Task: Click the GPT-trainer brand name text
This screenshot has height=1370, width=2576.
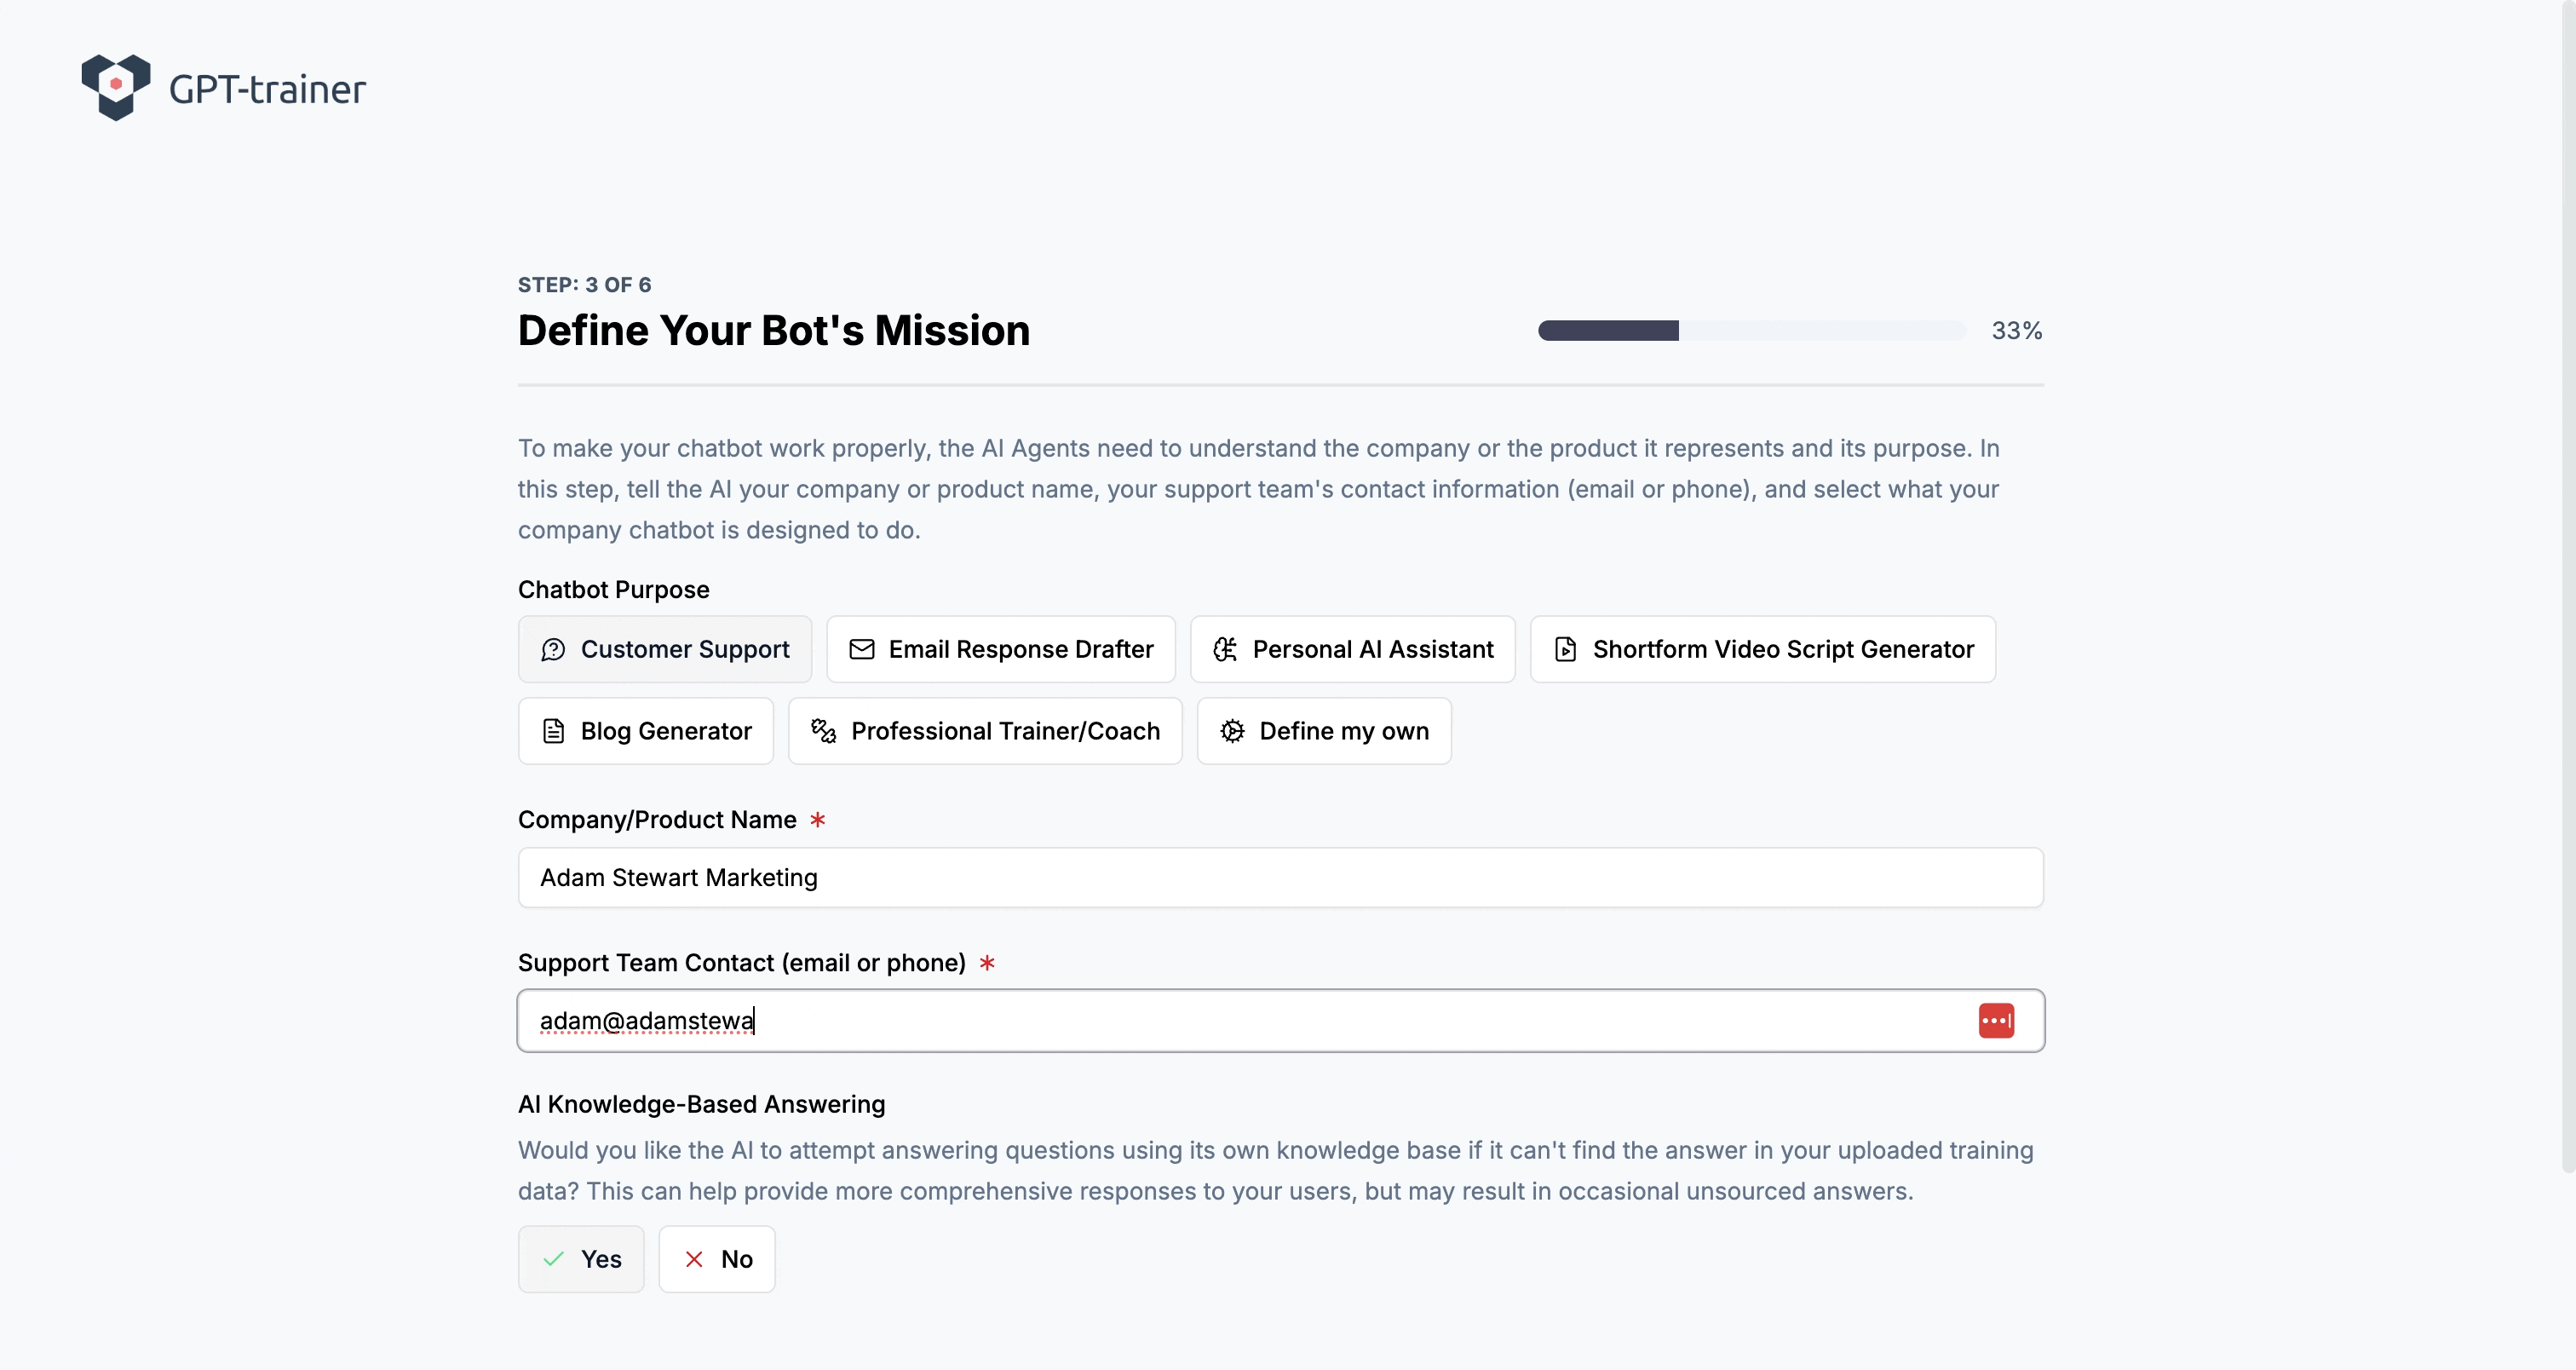Action: tap(267, 90)
